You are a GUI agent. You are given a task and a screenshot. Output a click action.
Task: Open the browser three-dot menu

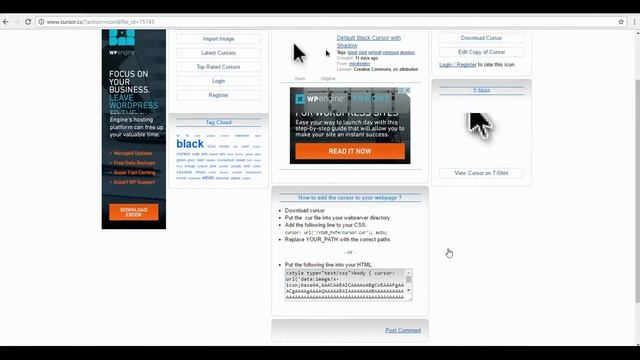635,22
